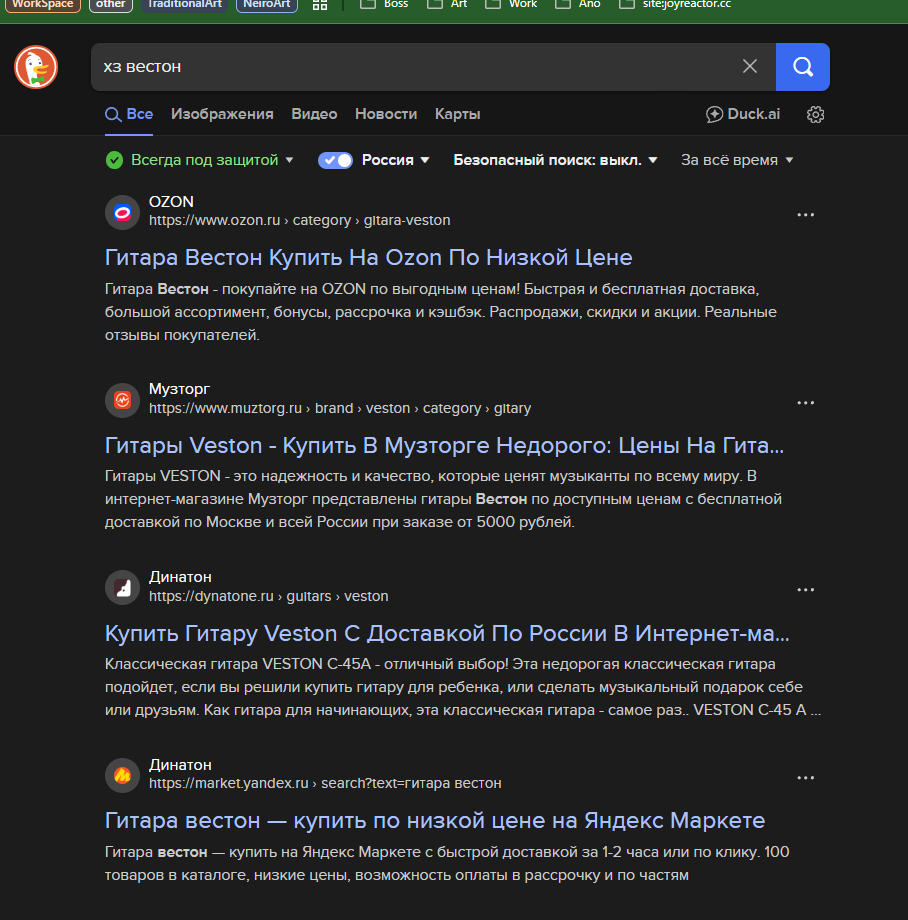Image resolution: width=908 pixels, height=920 pixels.
Task: Expand the Россия region dropdown
Action: [395, 160]
